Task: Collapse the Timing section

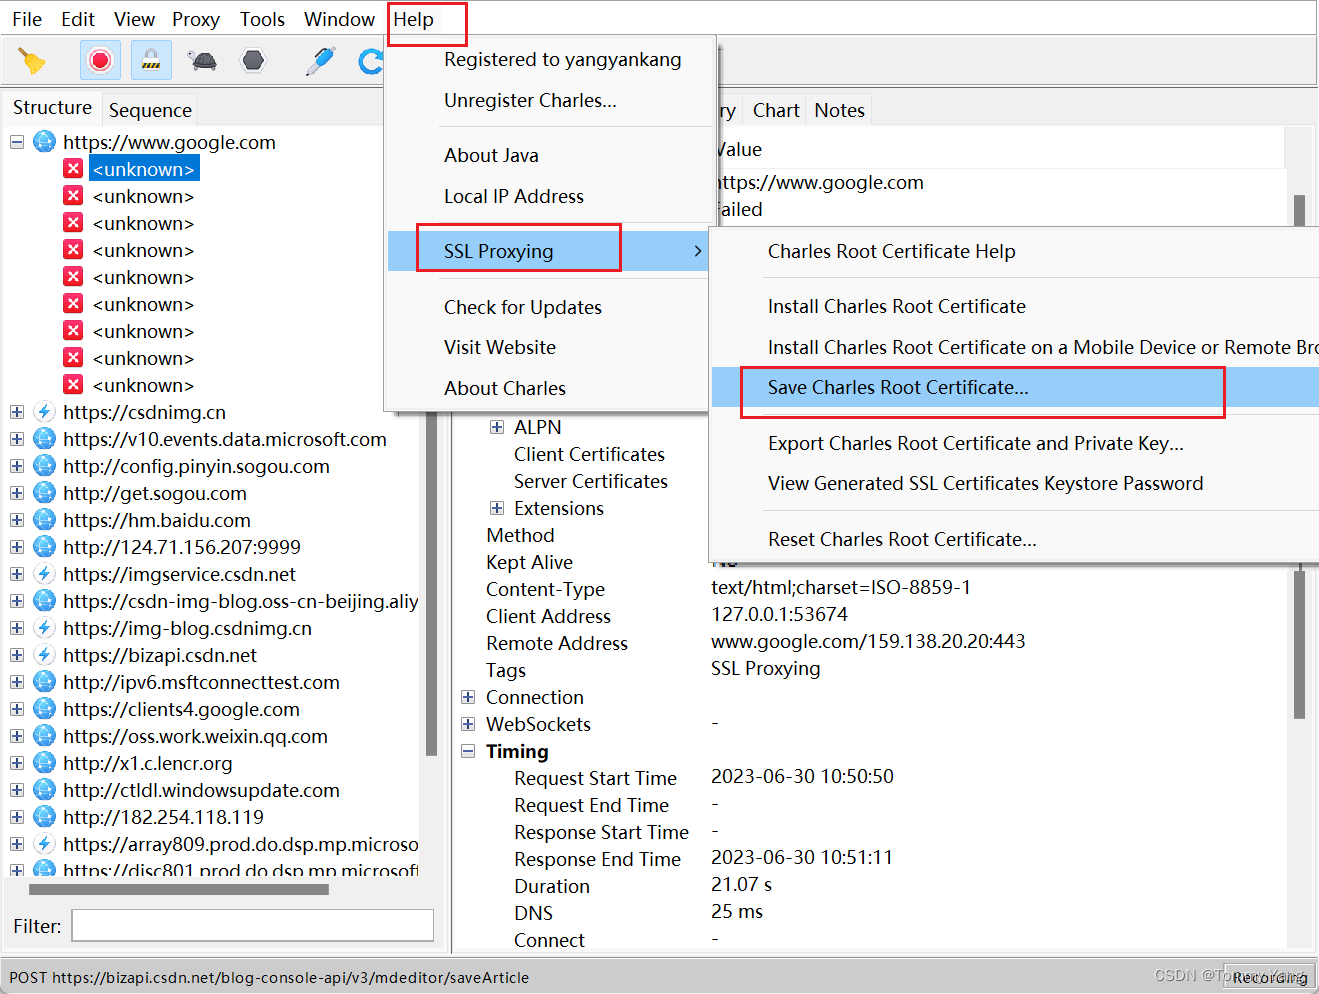Action: point(468,751)
